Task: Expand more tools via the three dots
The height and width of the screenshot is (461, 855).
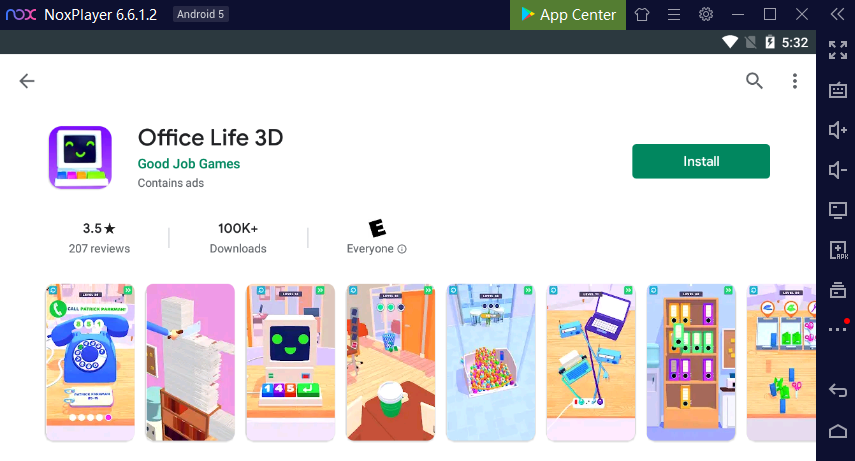Action: coord(838,329)
